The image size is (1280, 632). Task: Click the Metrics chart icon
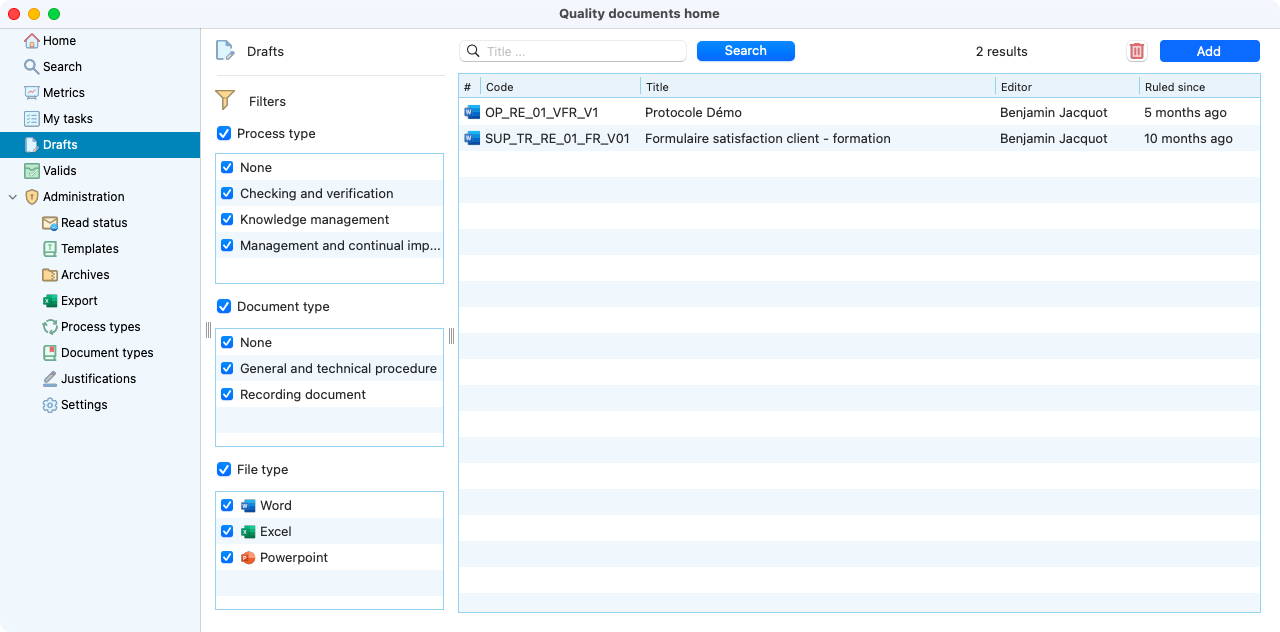pos(32,93)
